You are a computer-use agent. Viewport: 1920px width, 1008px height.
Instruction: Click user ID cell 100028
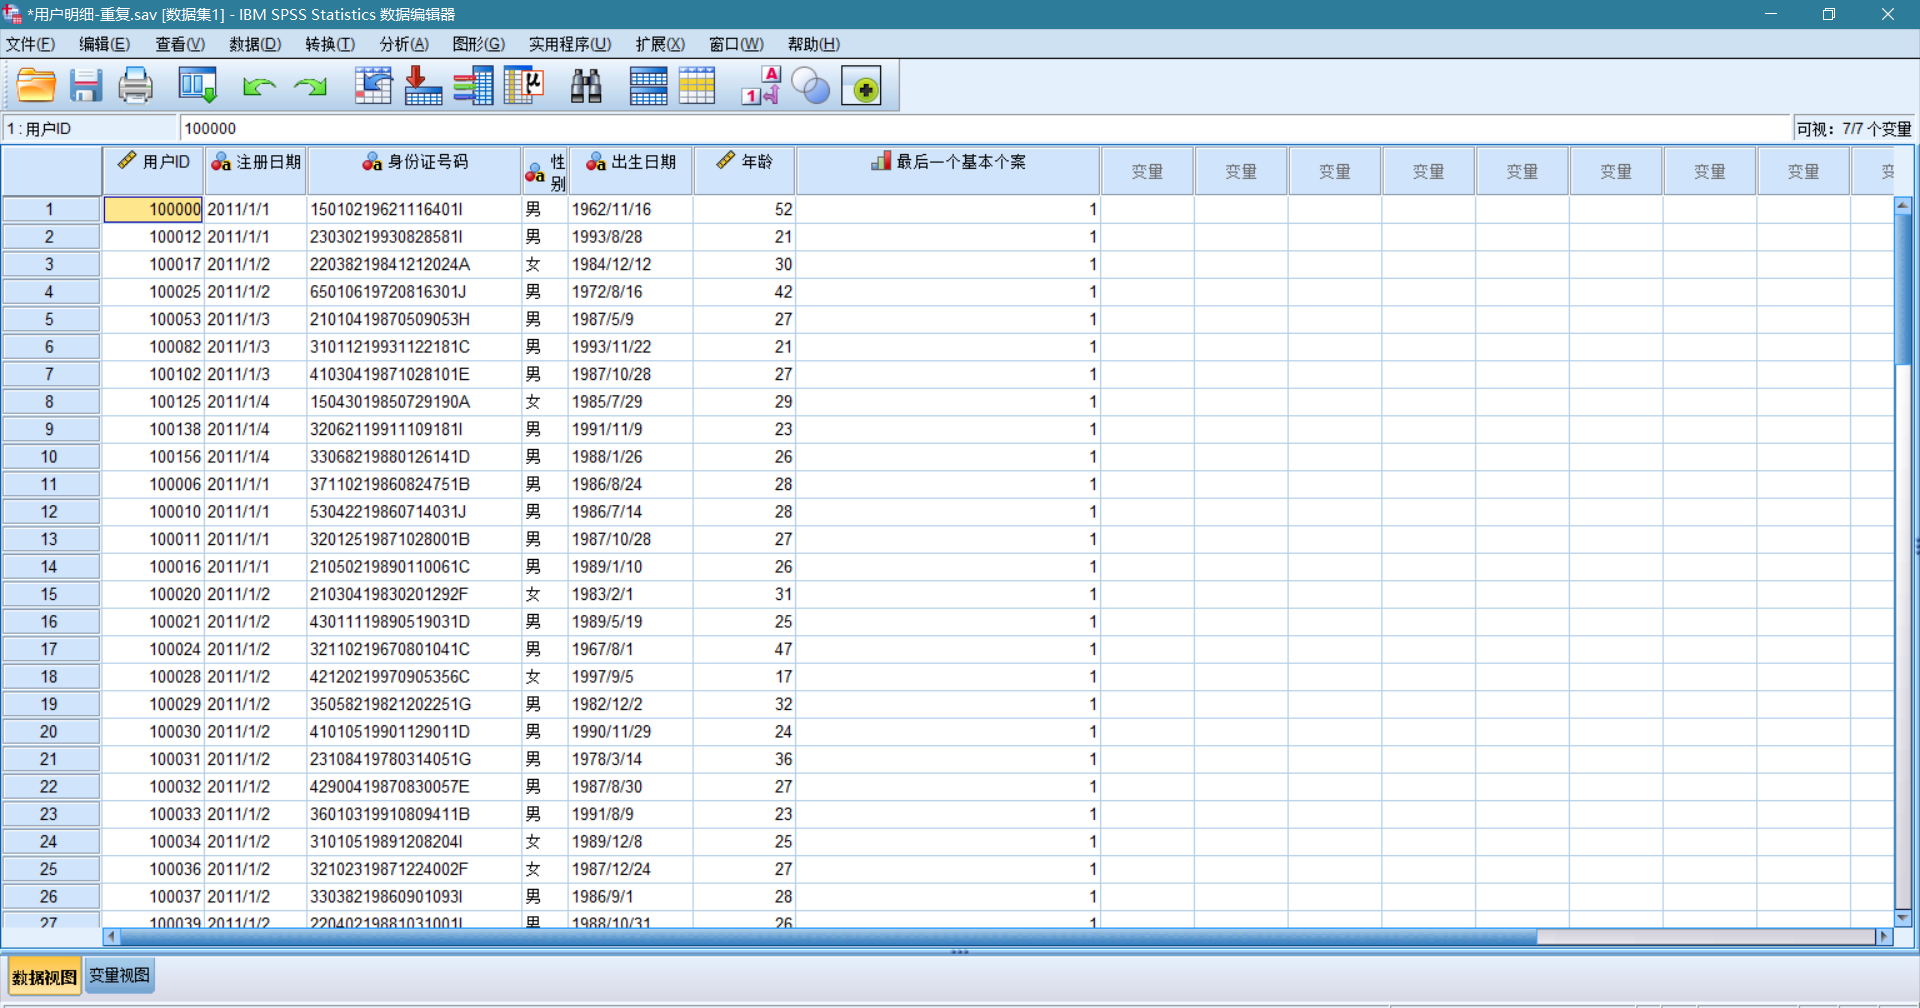tap(153, 676)
